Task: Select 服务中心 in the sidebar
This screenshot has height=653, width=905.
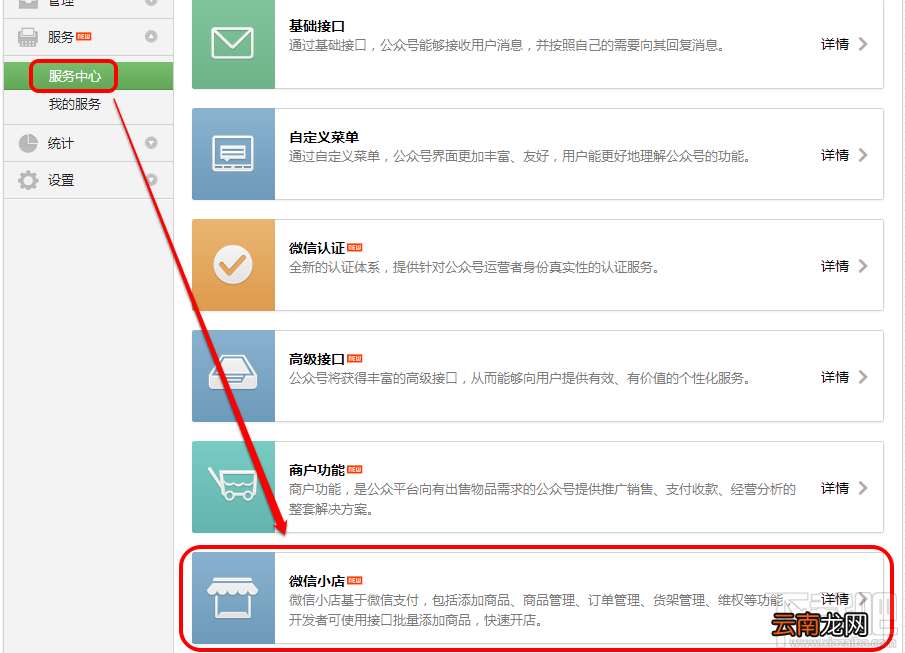Action: point(88,76)
